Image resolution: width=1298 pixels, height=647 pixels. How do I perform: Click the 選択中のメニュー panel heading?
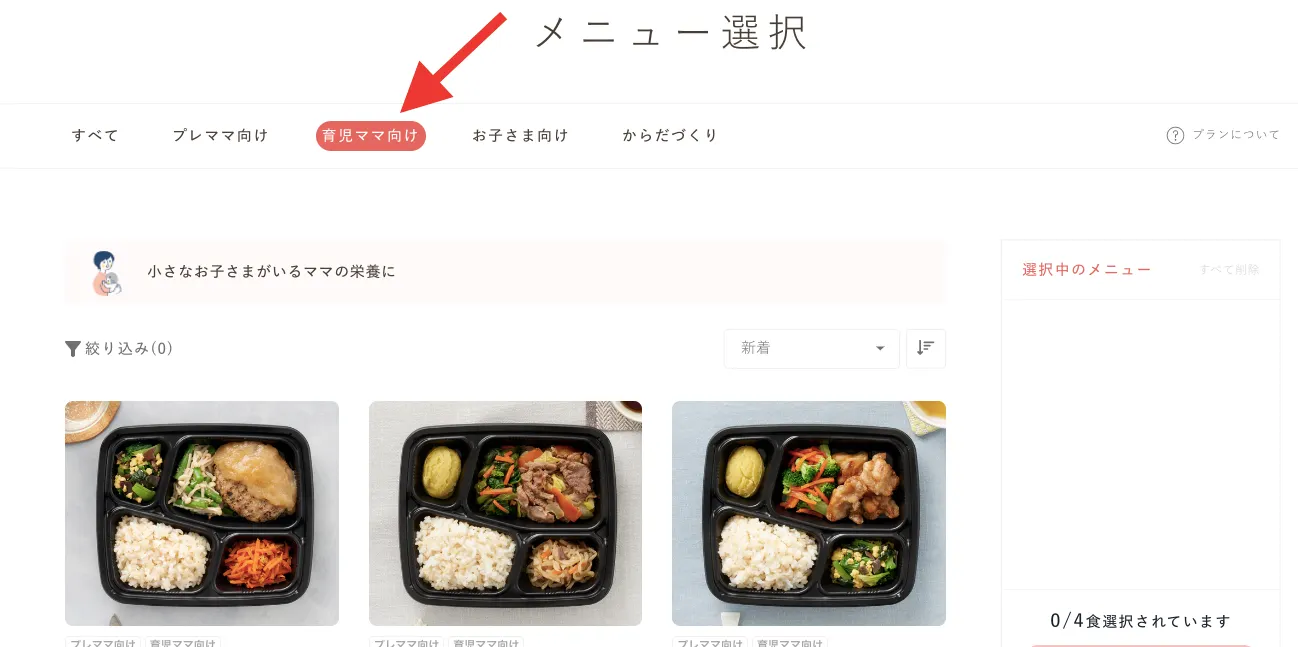point(1086,270)
